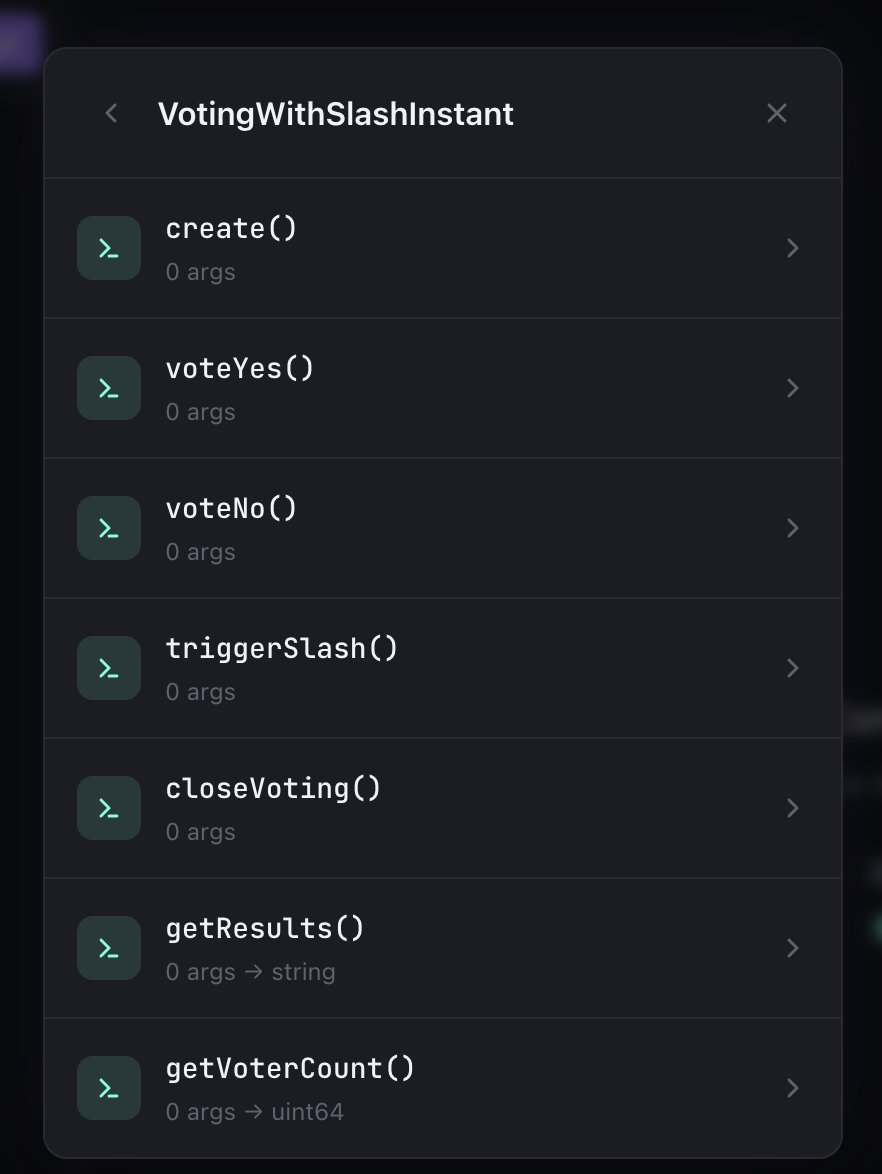Click the terminal icon beside voteNo()
The height and width of the screenshot is (1174, 882).
click(x=109, y=528)
